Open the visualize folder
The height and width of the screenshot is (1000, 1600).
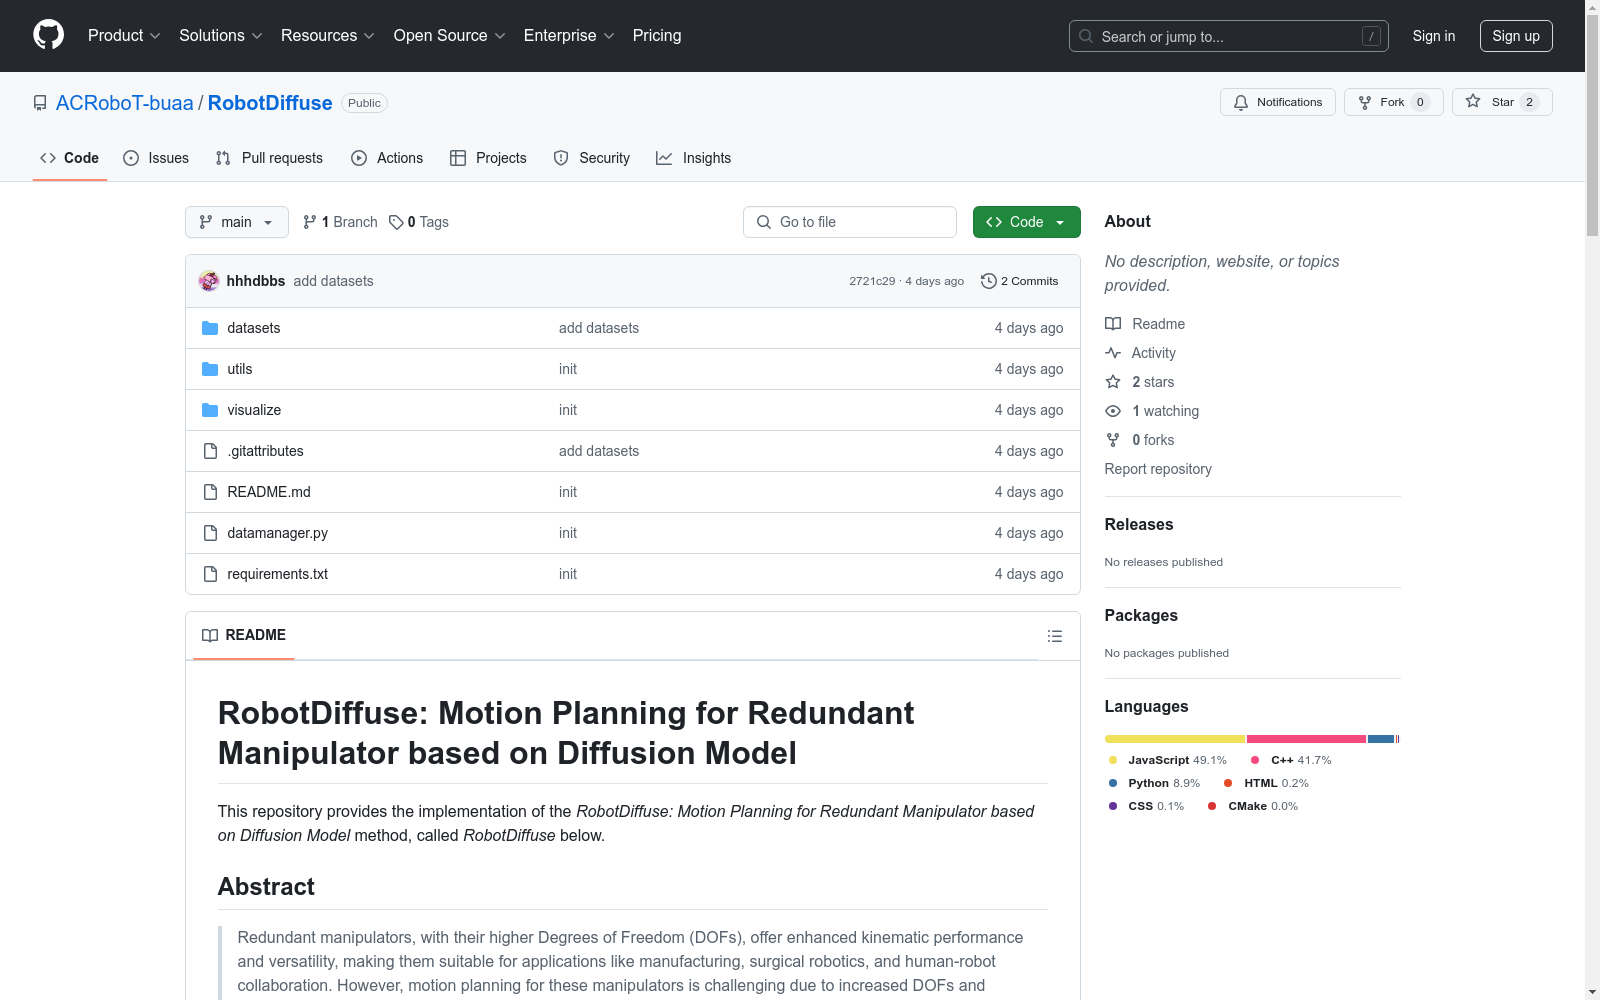(254, 410)
